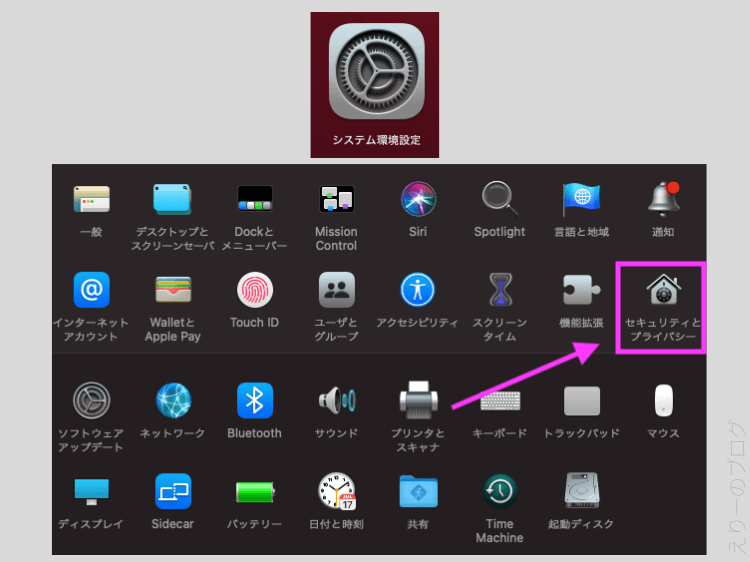The image size is (750, 562).
Task: Open the システム環境設定 app icon
Action: pyautogui.click(x=376, y=72)
